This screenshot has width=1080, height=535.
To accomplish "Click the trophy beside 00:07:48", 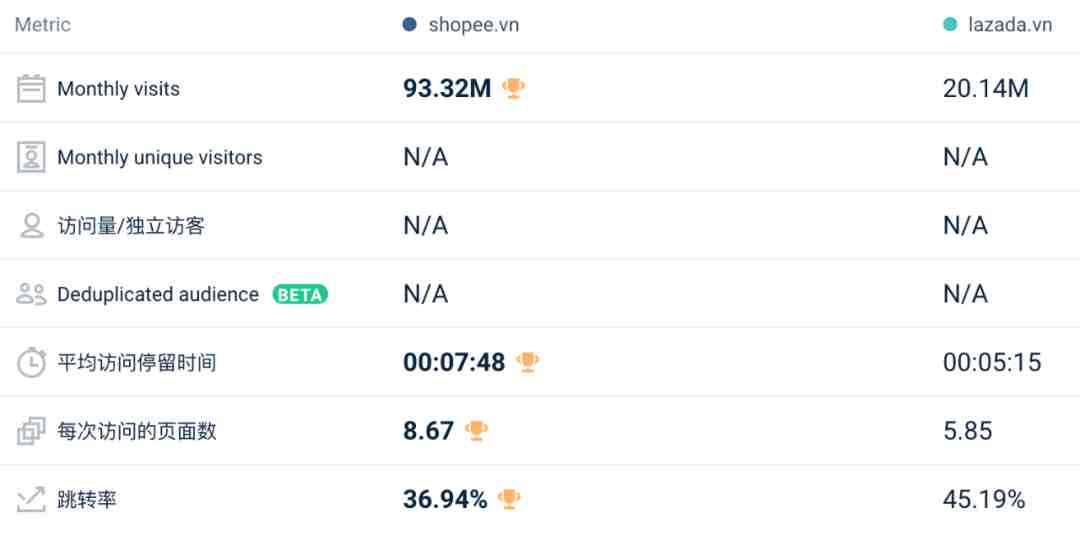I will click(528, 361).
